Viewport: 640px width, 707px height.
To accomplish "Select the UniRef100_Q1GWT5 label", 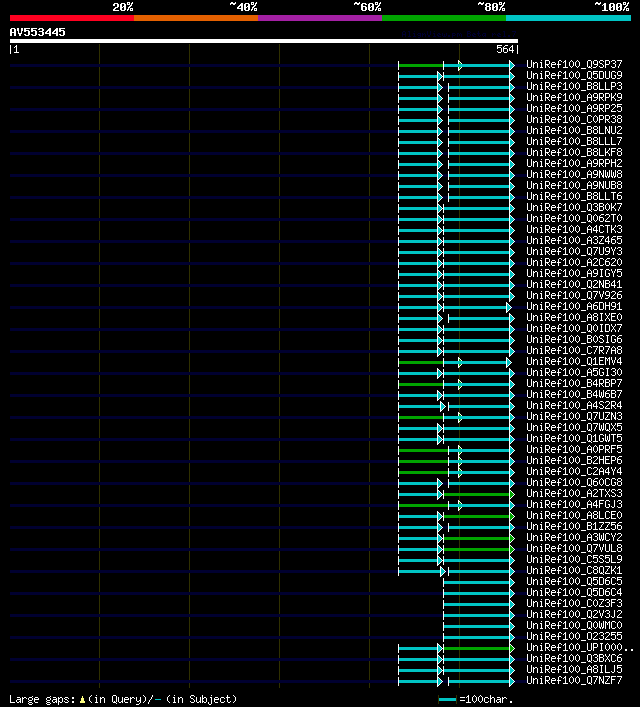I will pyautogui.click(x=574, y=438).
